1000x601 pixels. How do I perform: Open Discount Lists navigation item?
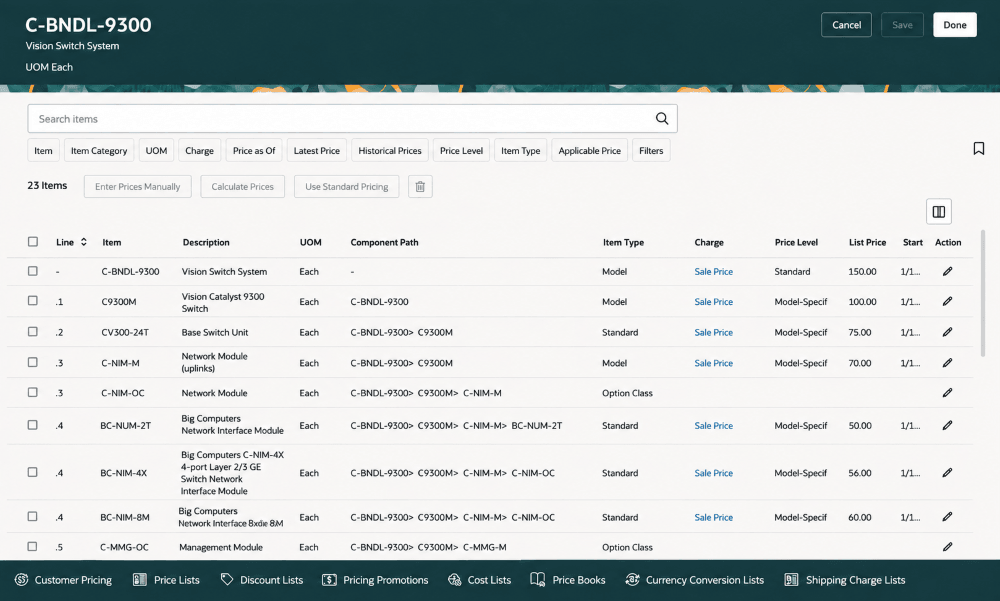pos(261,580)
